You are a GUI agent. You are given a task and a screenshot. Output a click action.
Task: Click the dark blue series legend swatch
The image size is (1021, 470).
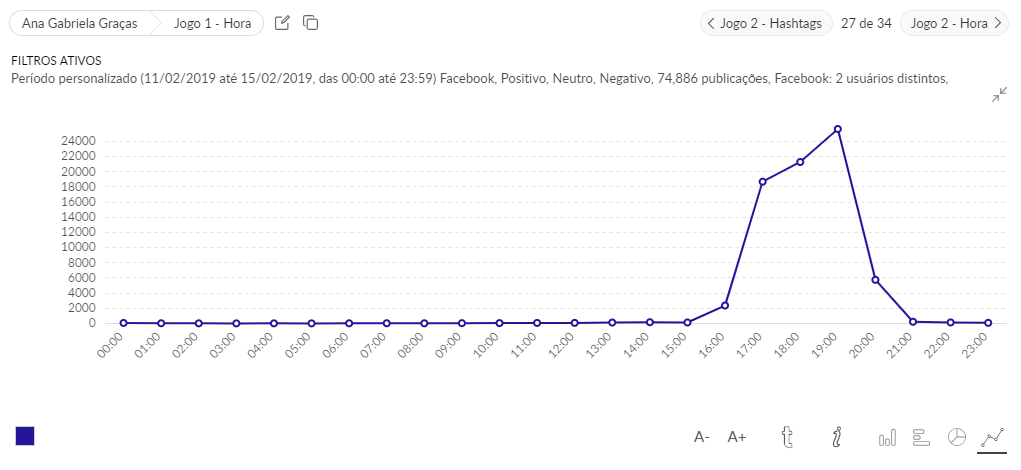click(25, 436)
